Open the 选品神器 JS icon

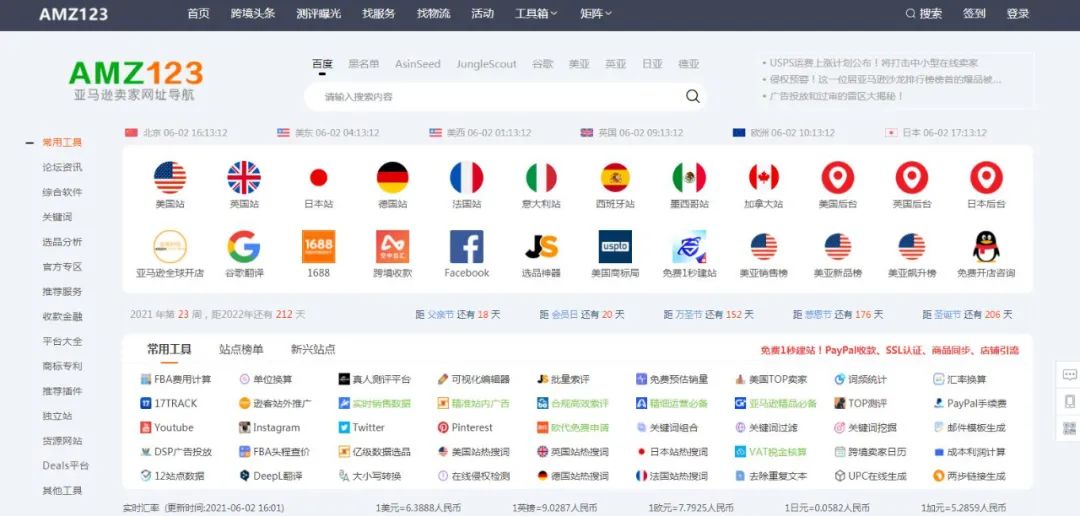pyautogui.click(x=541, y=247)
